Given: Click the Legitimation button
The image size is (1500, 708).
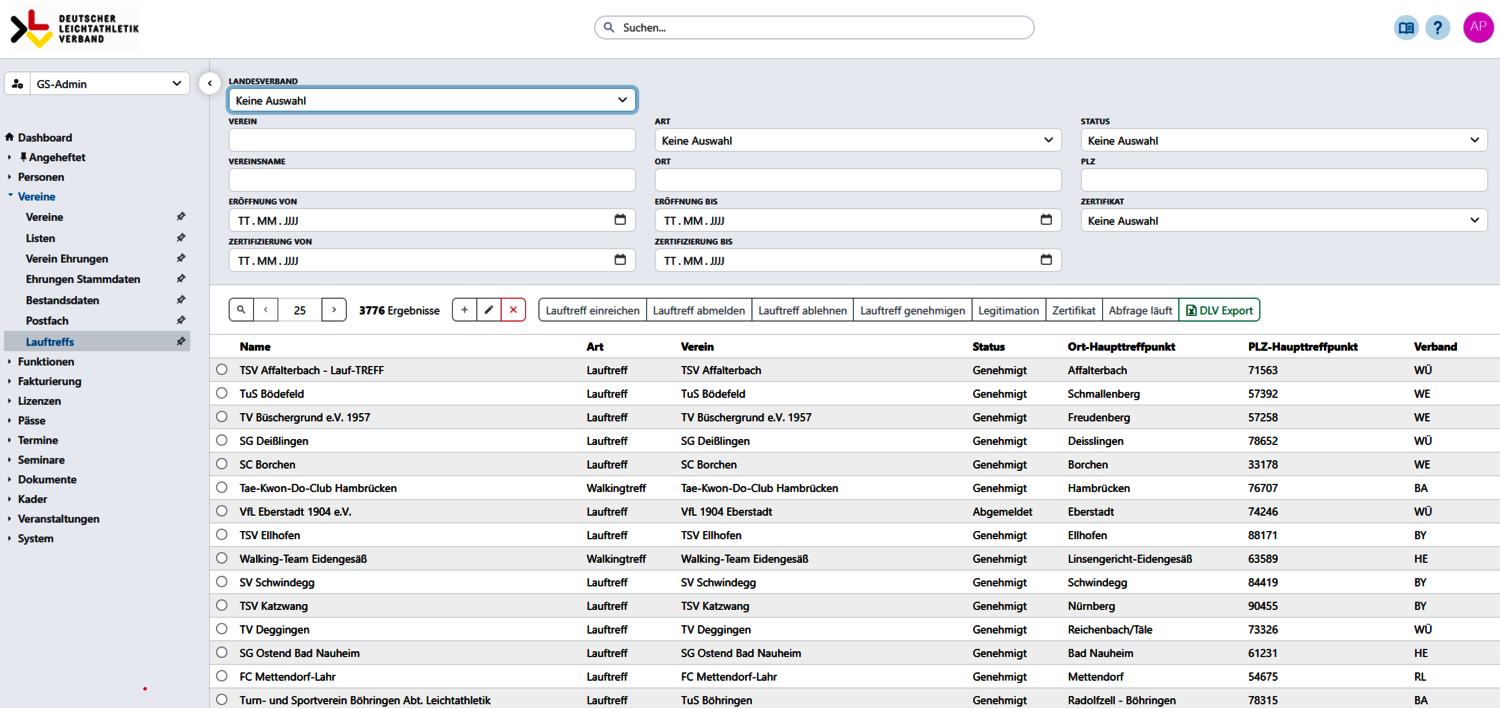Looking at the screenshot, I should [x=1008, y=309].
